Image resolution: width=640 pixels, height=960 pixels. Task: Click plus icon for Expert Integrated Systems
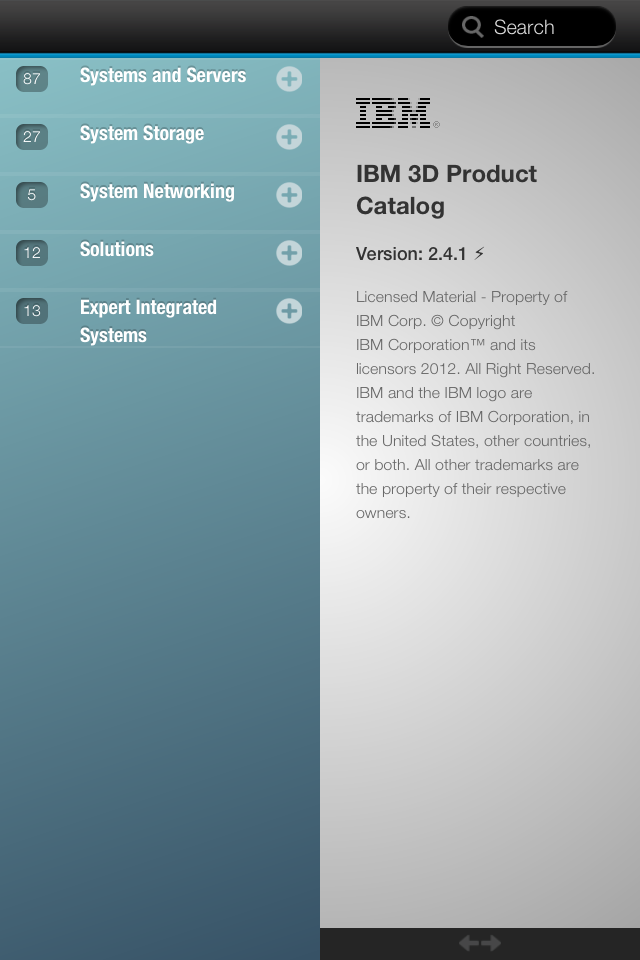tap(289, 311)
